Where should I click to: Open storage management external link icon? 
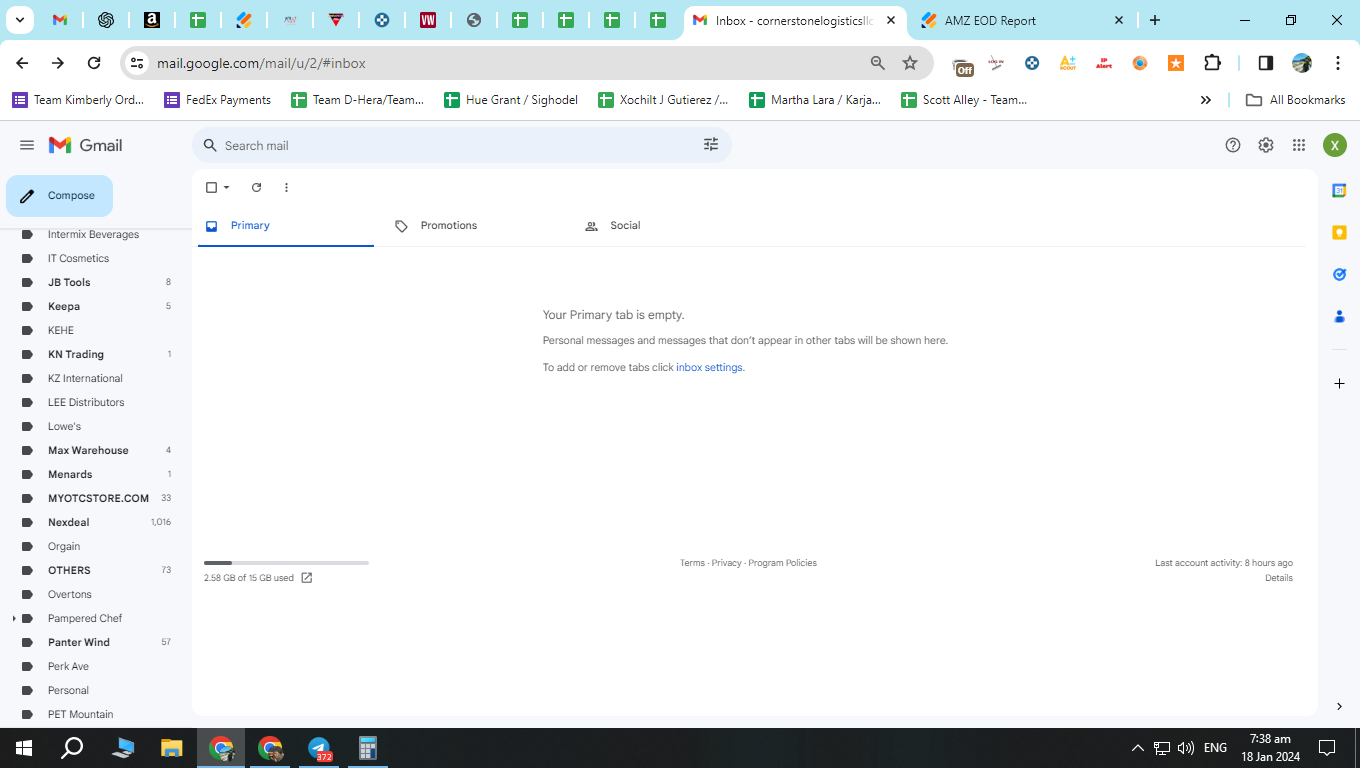pos(307,578)
